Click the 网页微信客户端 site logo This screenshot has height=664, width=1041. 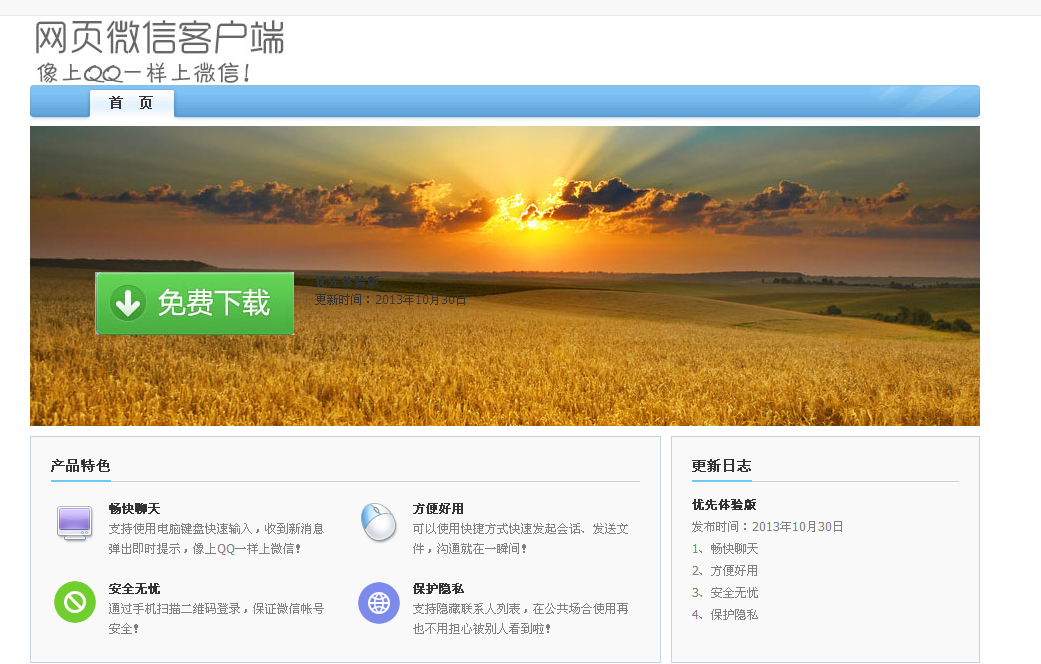tap(159, 37)
